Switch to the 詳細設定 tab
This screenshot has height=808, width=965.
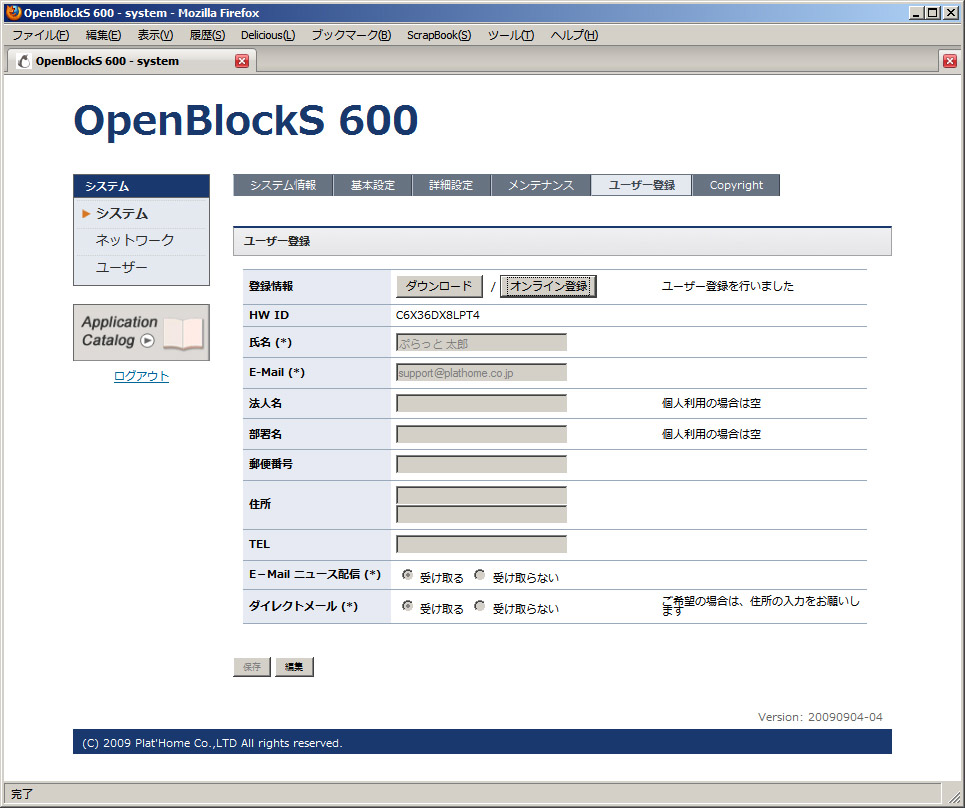[x=451, y=185]
